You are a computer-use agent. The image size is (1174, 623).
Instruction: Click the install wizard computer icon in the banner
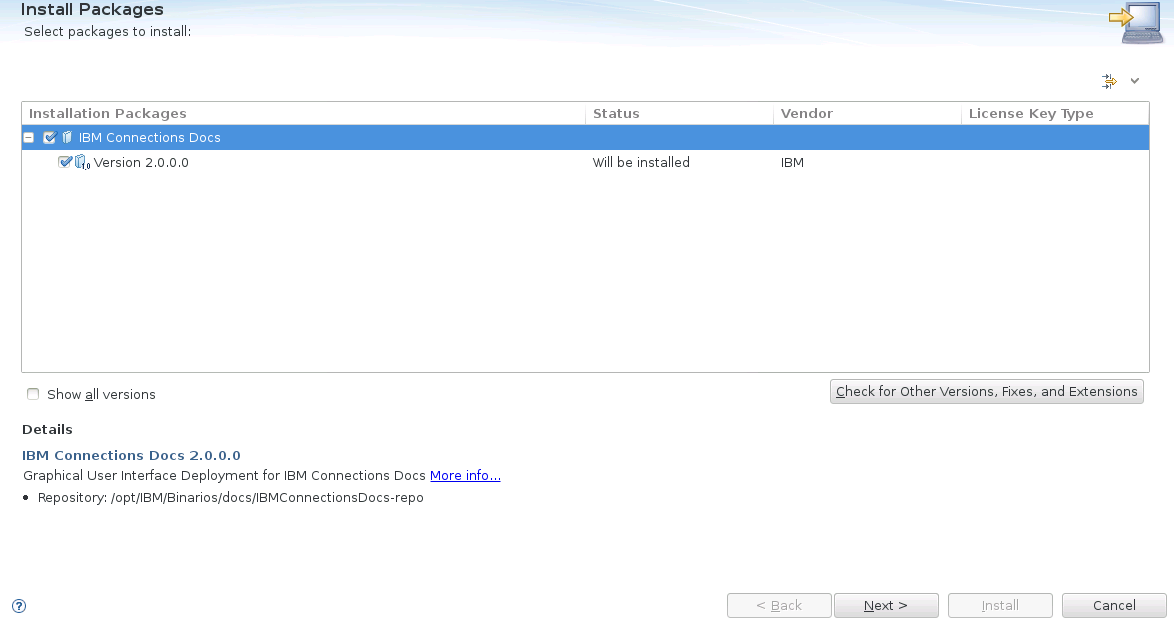(1136, 22)
